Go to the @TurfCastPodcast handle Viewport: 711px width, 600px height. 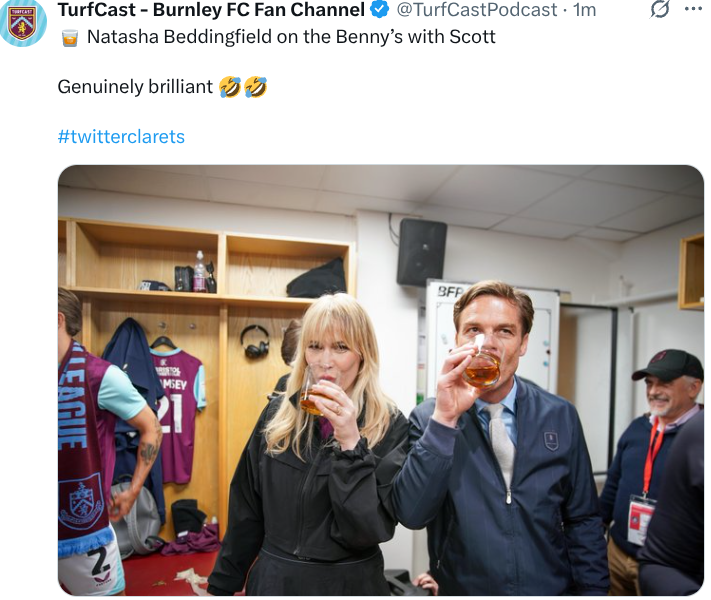pyautogui.click(x=477, y=10)
